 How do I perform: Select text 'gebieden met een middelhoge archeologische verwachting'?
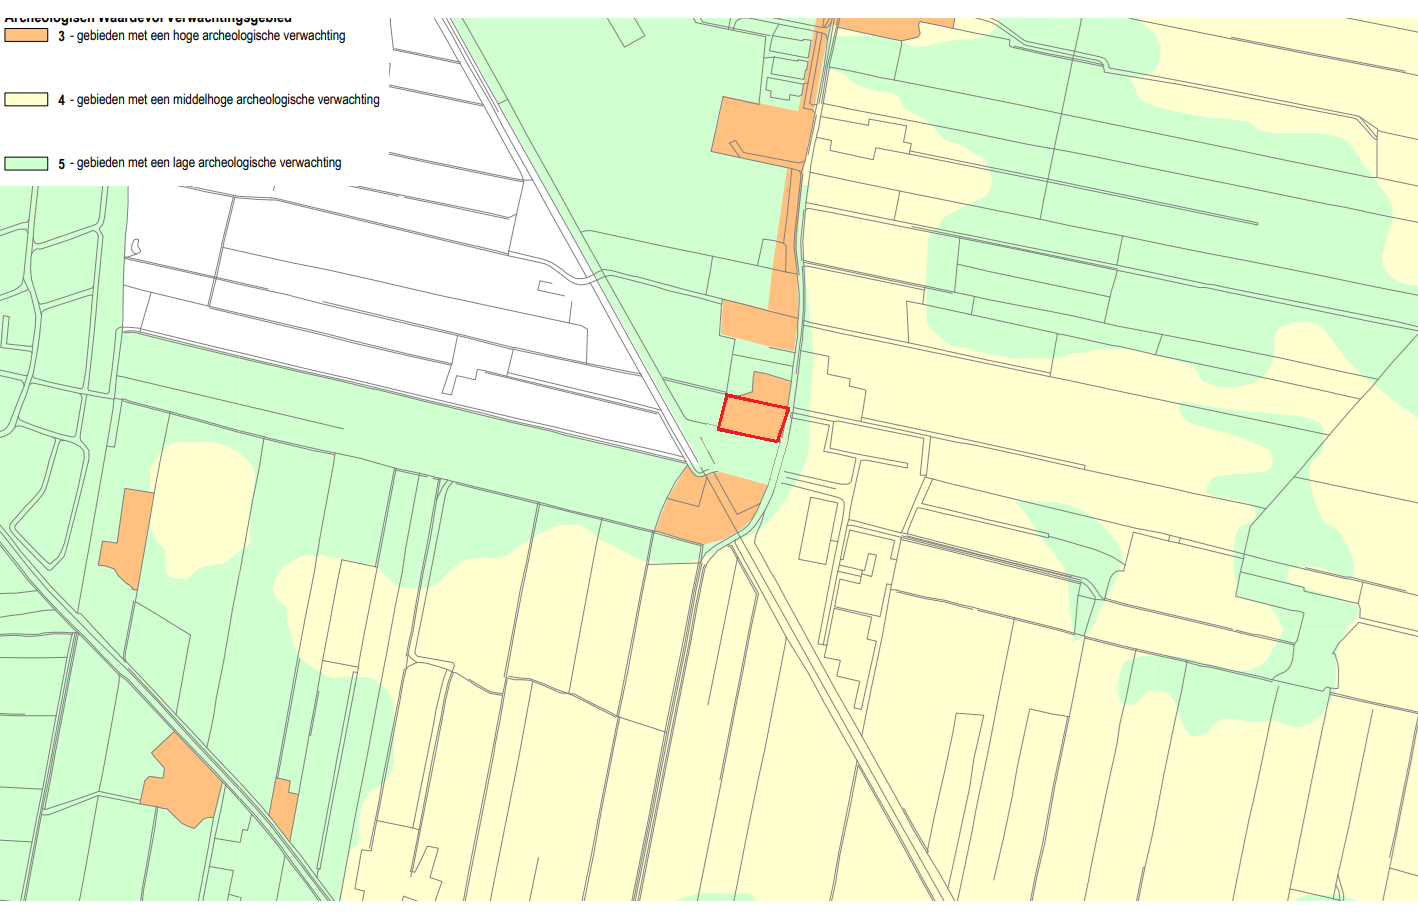pyautogui.click(x=228, y=100)
